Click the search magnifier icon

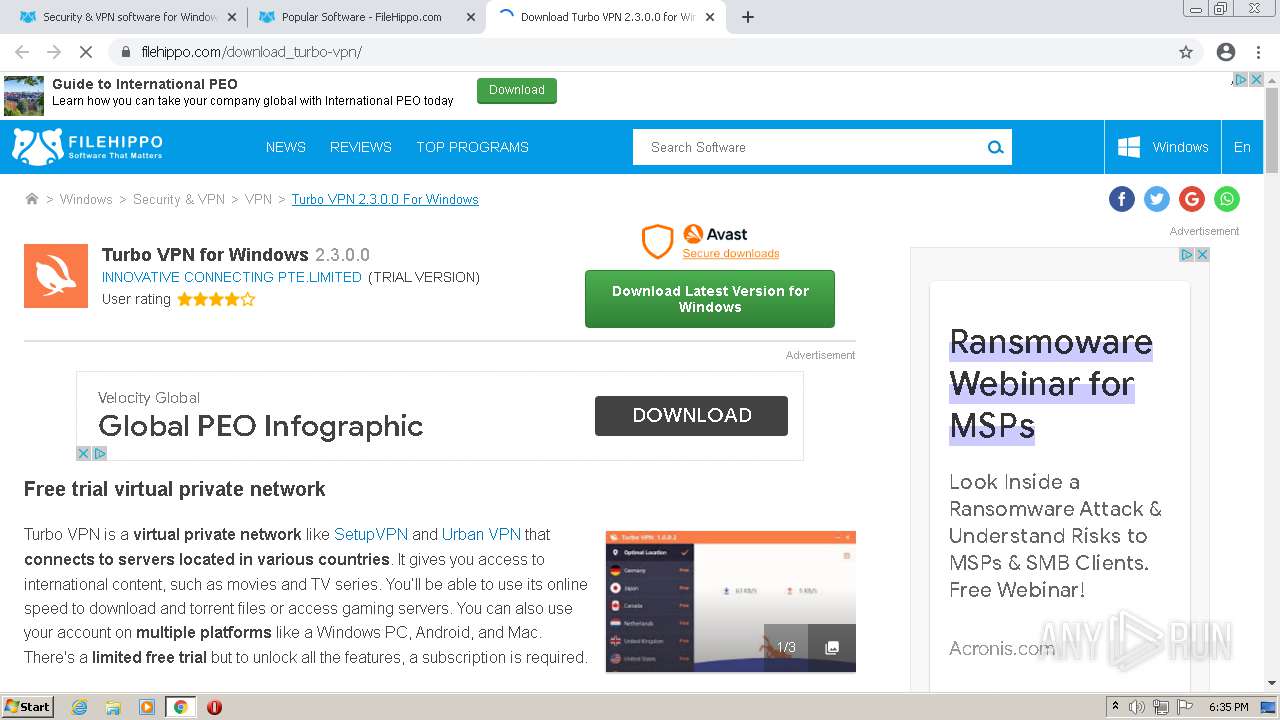click(995, 147)
